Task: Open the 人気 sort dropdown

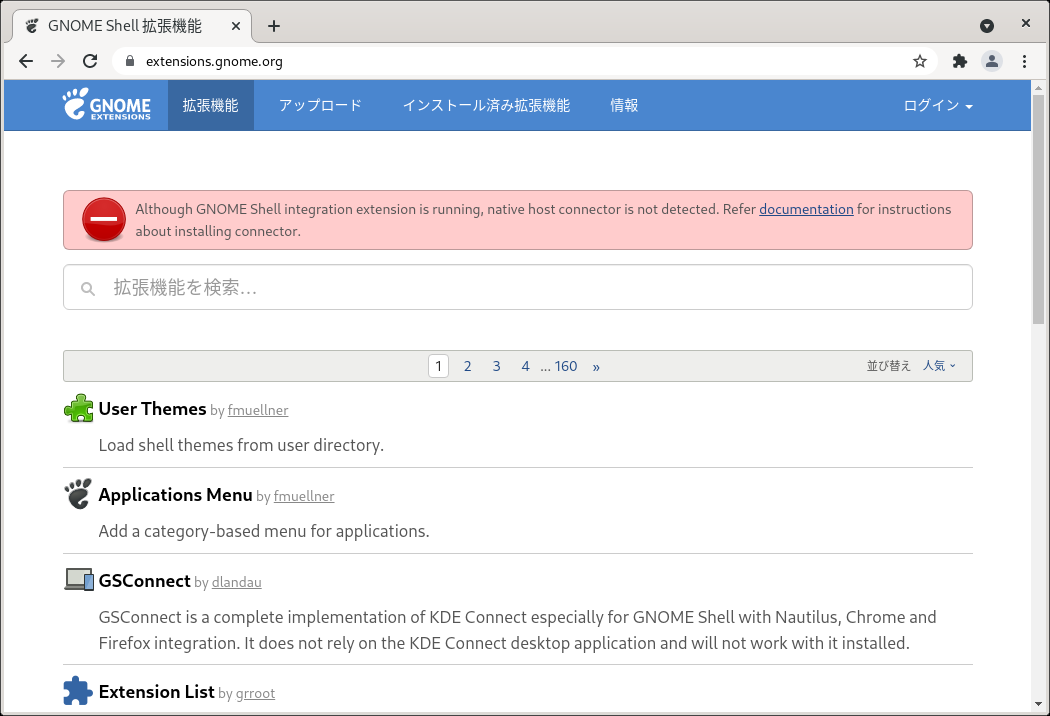Action: (939, 366)
